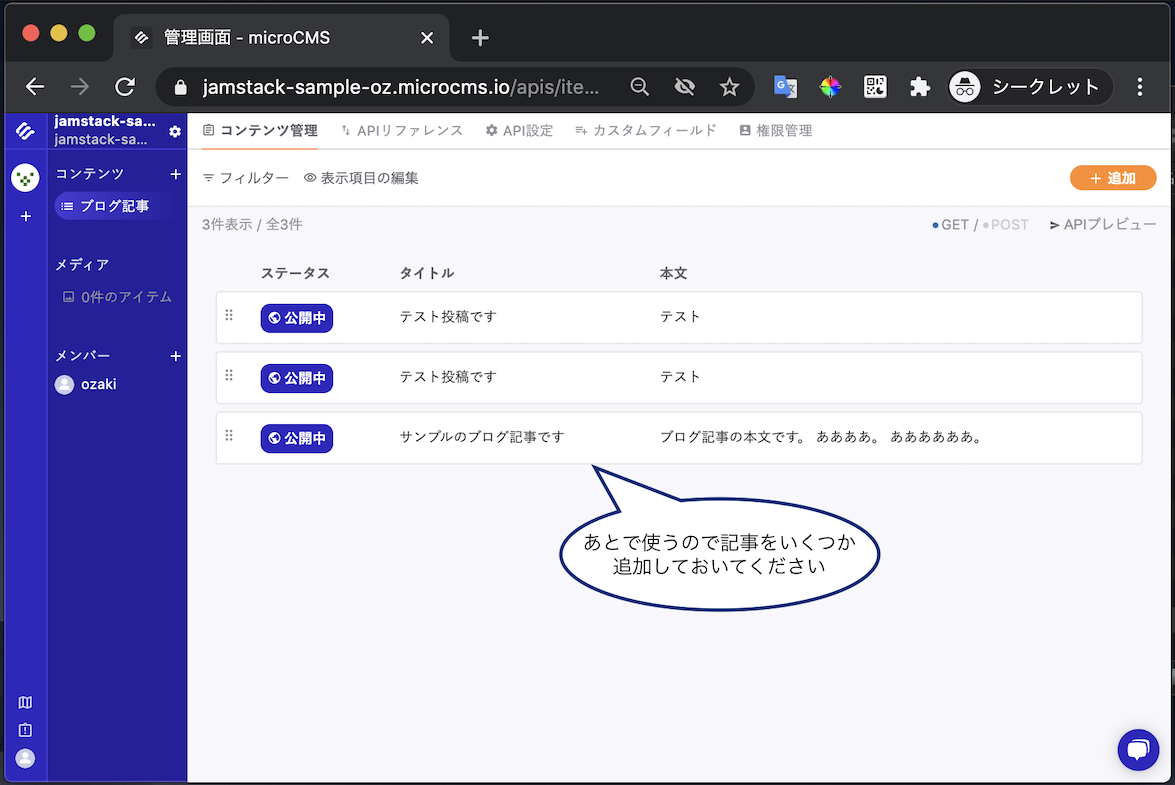Click the crossed-eye tracking icon
This screenshot has height=785, width=1175.
(684, 87)
